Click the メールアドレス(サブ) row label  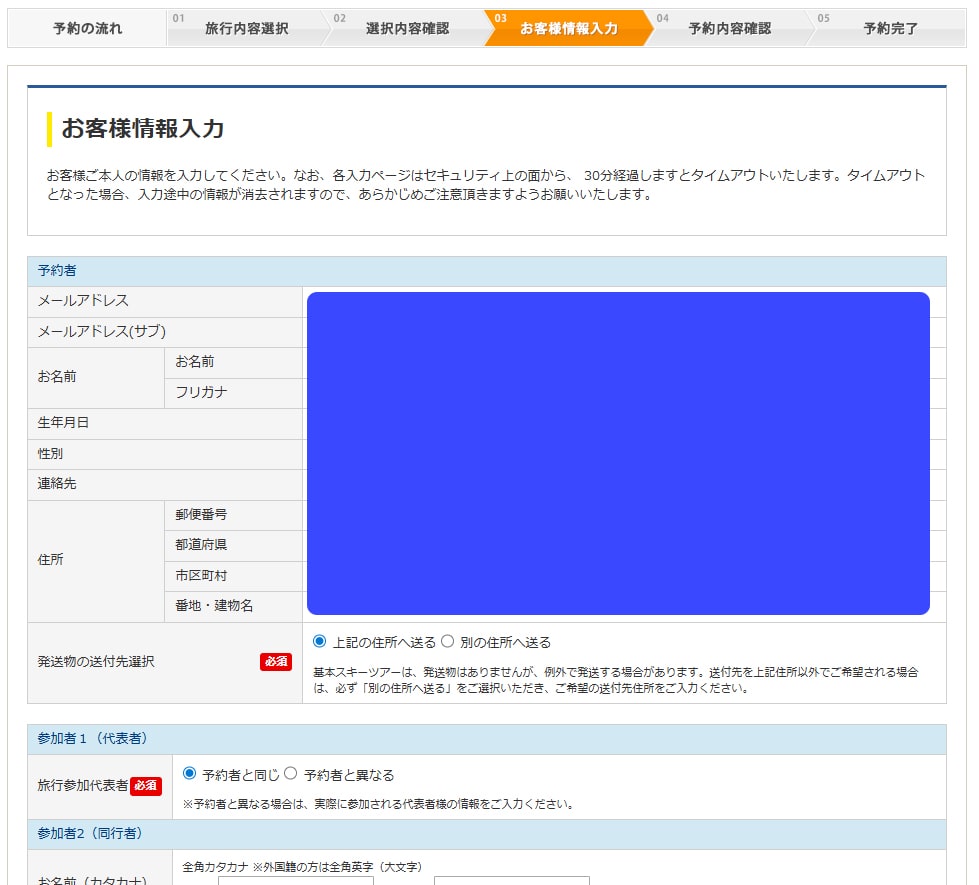point(102,332)
